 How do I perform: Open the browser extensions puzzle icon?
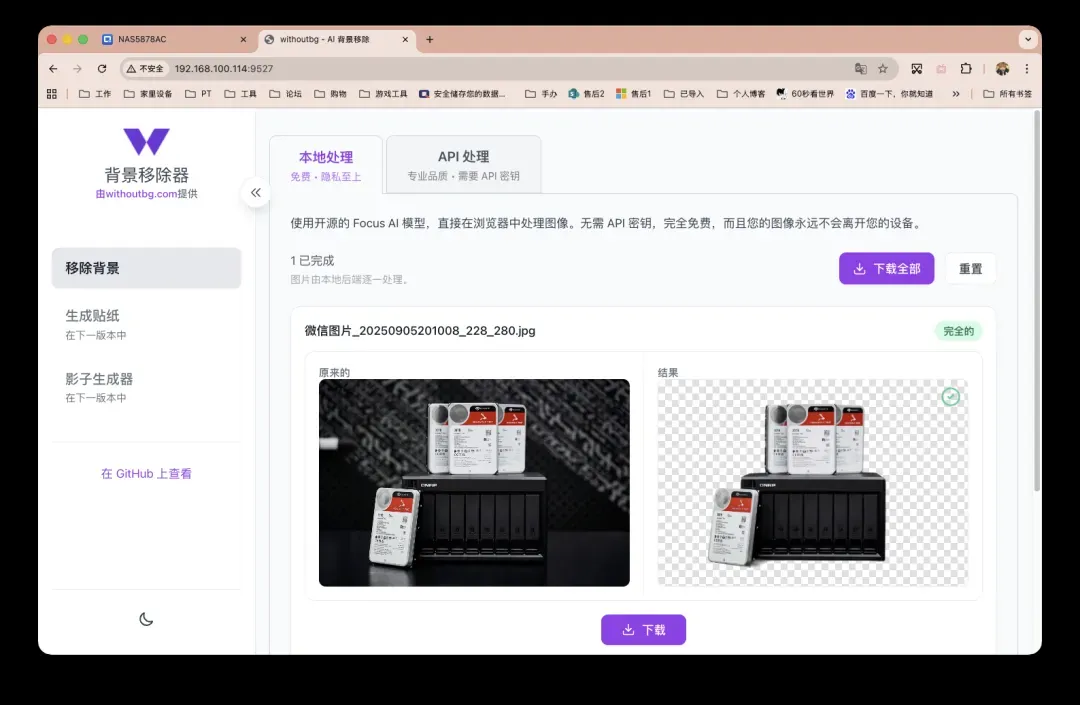coord(966,69)
